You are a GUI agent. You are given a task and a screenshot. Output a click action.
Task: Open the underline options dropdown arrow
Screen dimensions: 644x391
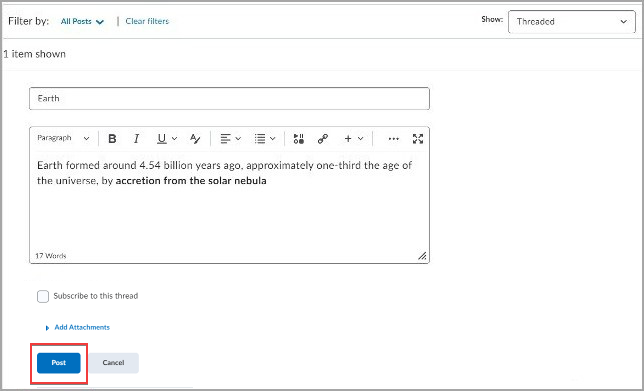[175, 139]
